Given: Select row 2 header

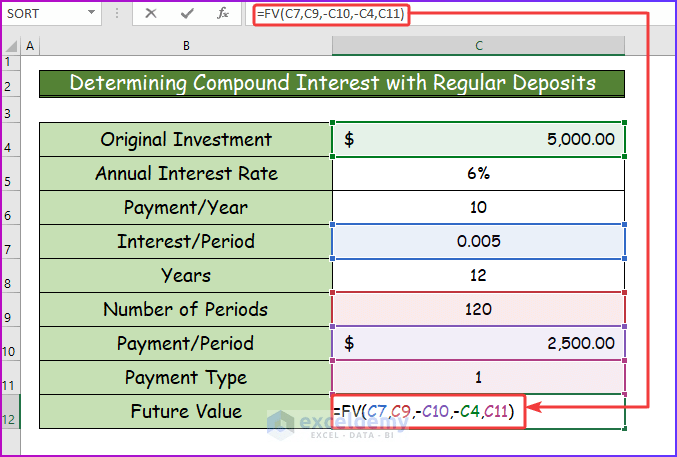Looking at the screenshot, I should [11, 83].
